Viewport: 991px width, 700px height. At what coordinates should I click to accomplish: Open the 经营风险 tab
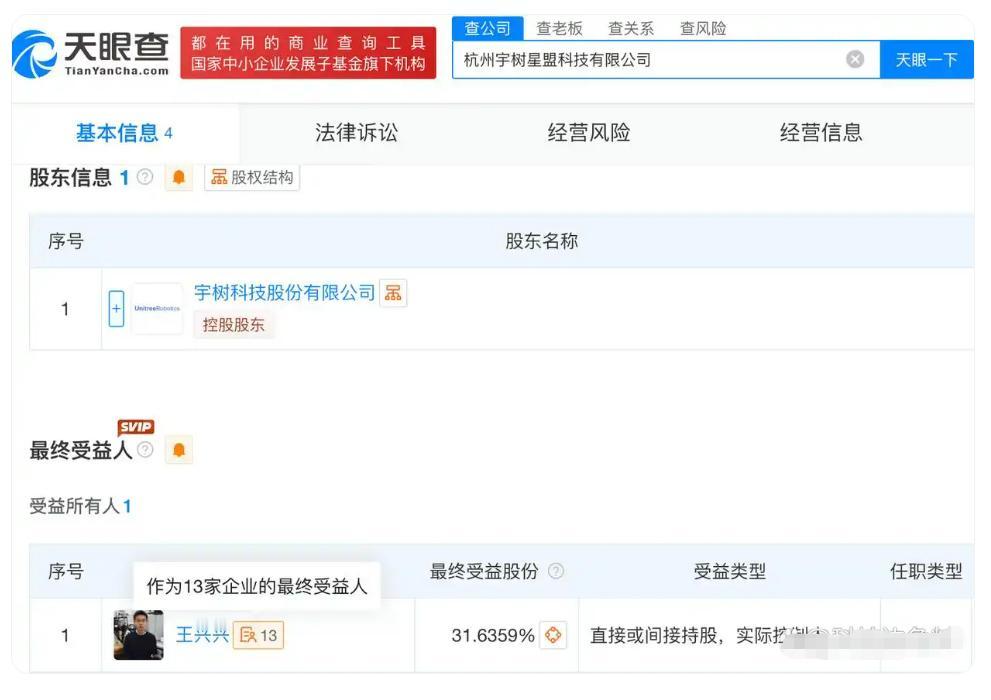tap(588, 133)
